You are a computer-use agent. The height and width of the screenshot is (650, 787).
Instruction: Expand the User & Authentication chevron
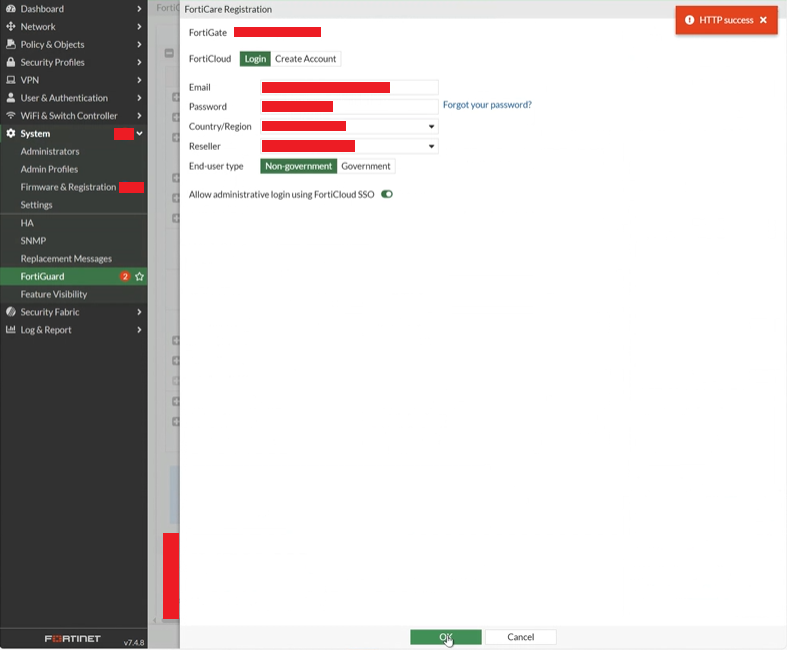pyautogui.click(x=139, y=98)
